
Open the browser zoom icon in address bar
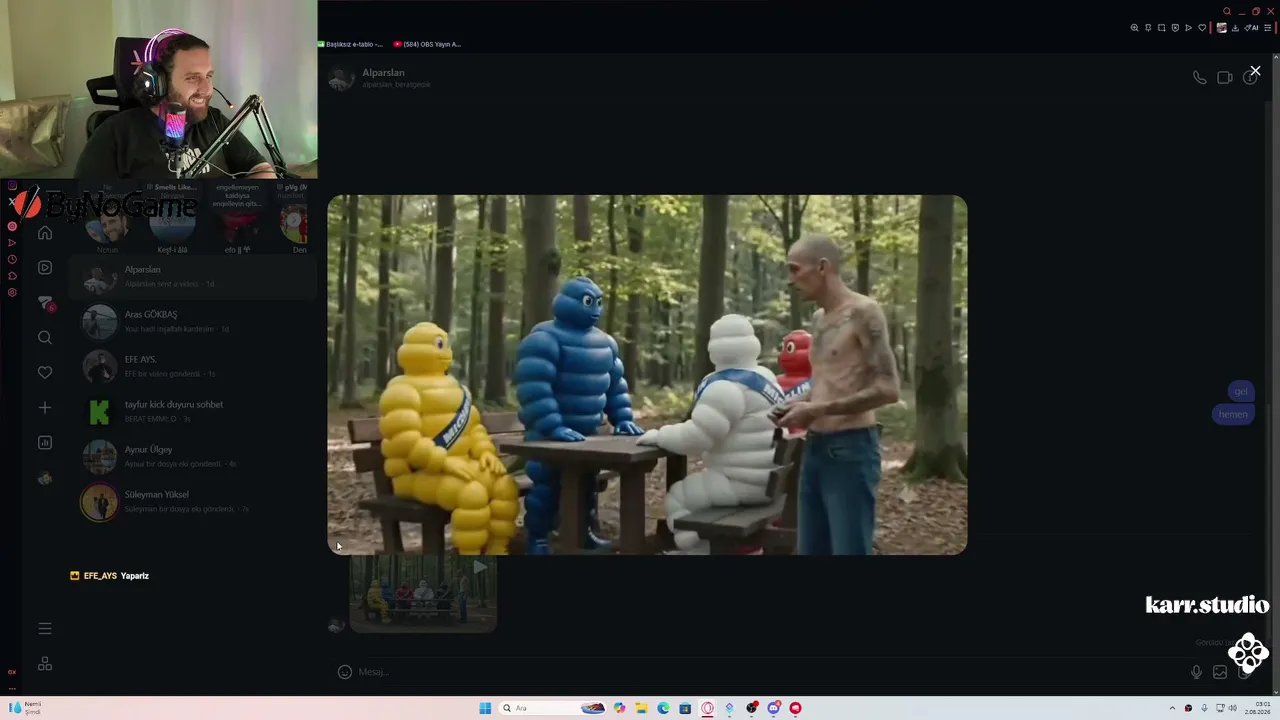(1134, 28)
